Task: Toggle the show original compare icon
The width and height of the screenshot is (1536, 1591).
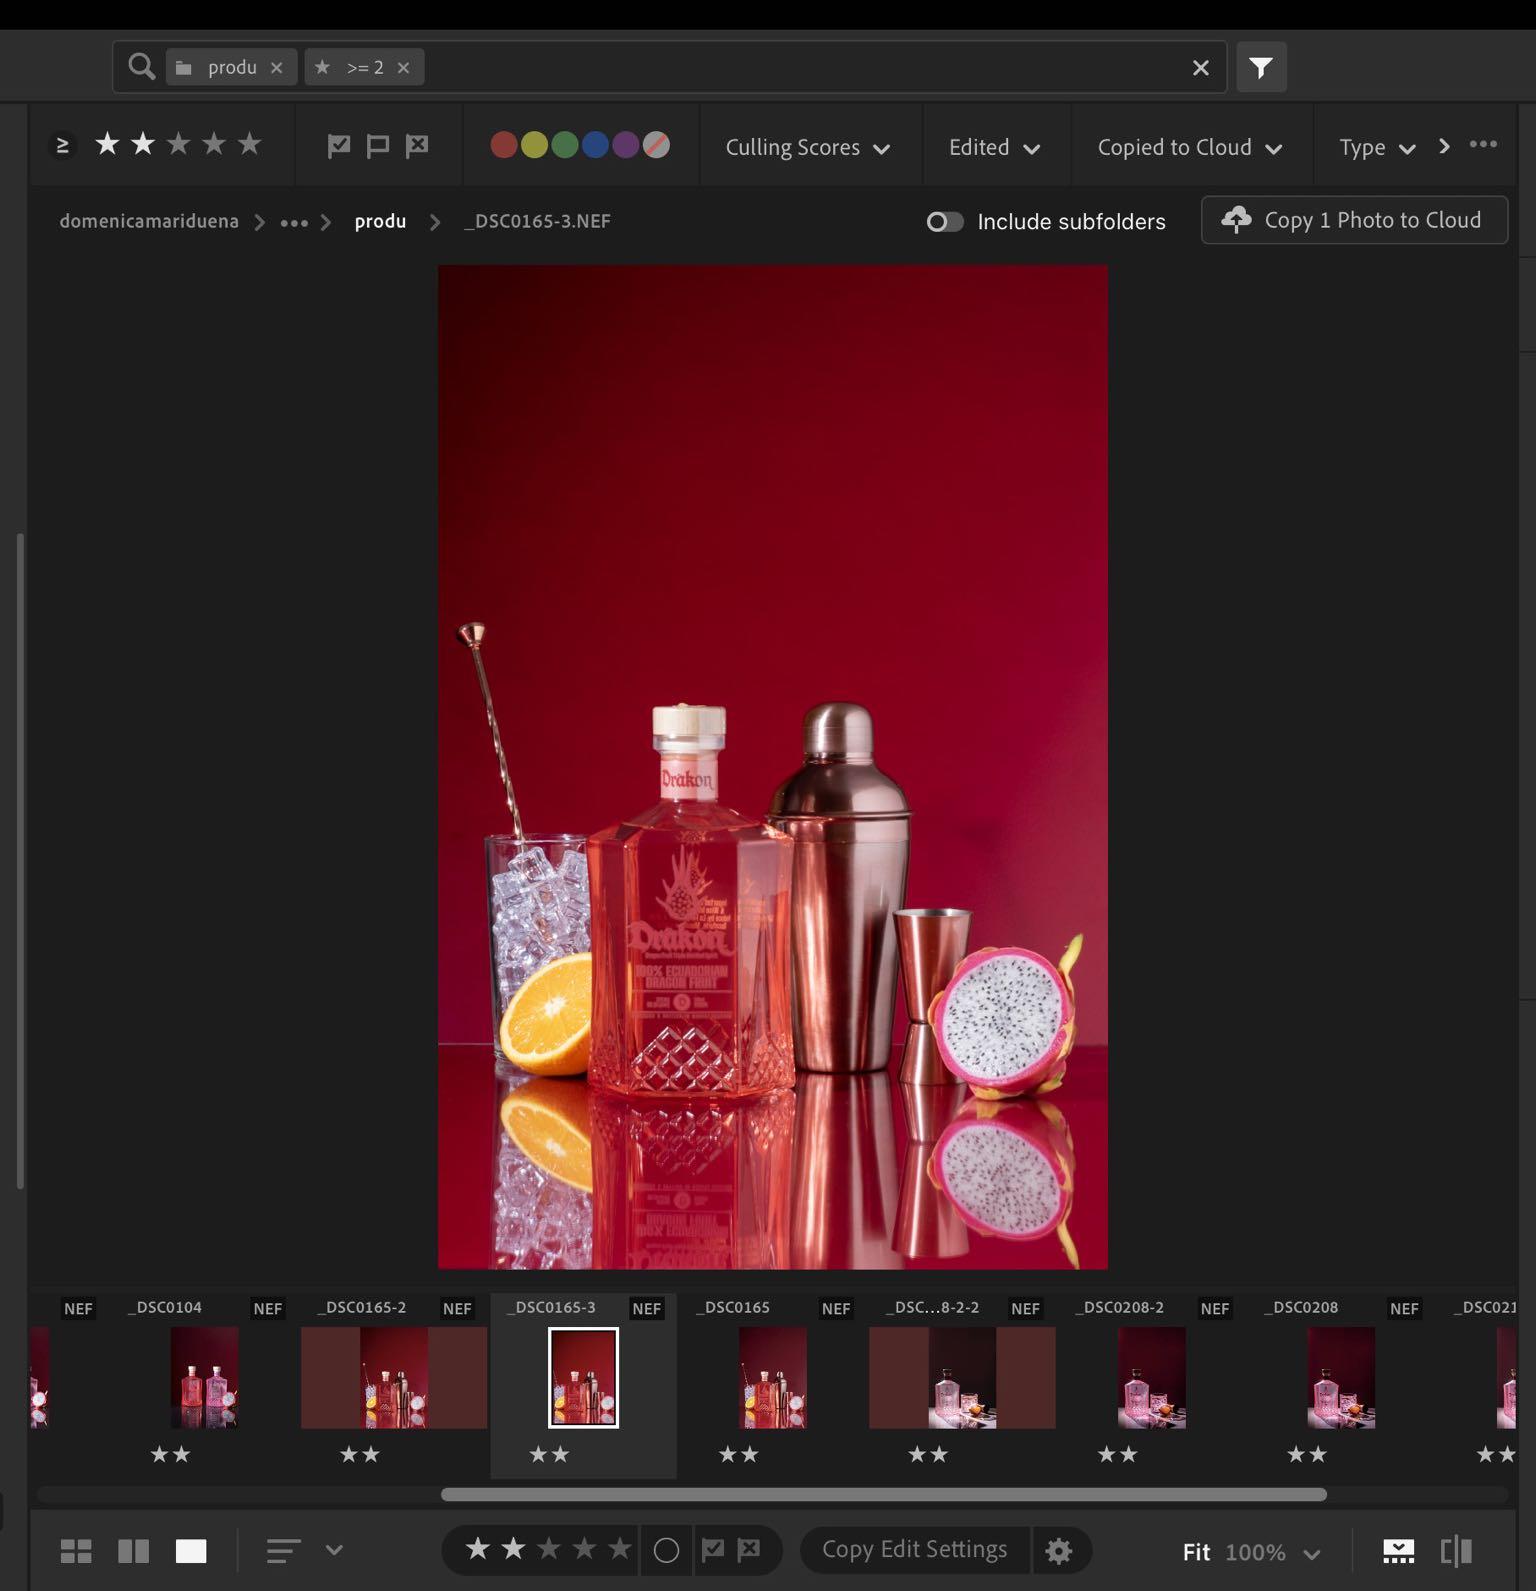Action: [x=1456, y=1551]
